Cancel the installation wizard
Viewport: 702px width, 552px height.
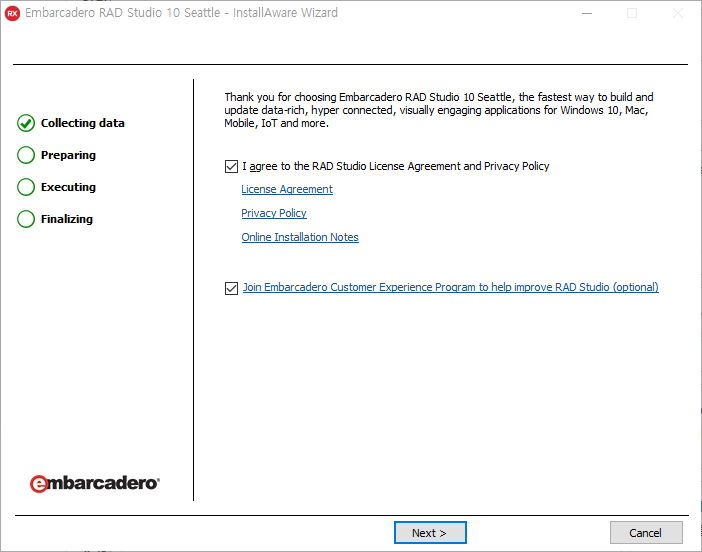[x=646, y=533]
